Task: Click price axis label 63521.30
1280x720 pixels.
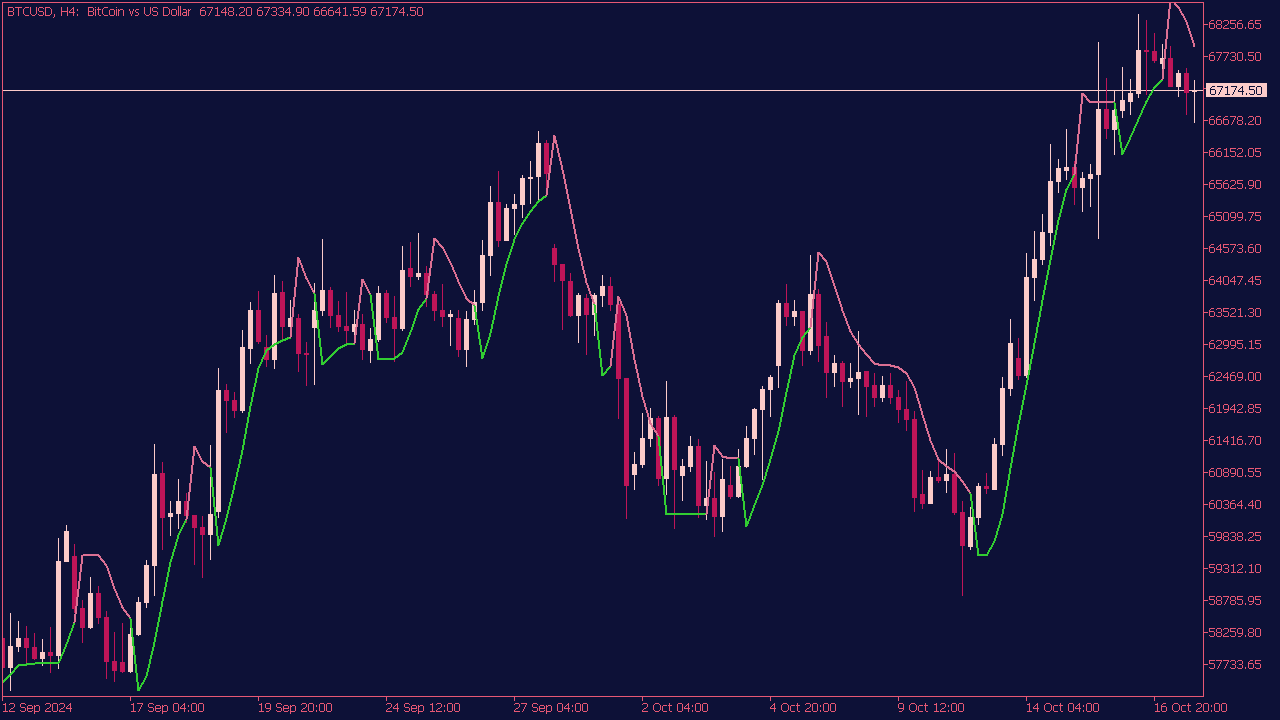Action: tap(1235, 312)
